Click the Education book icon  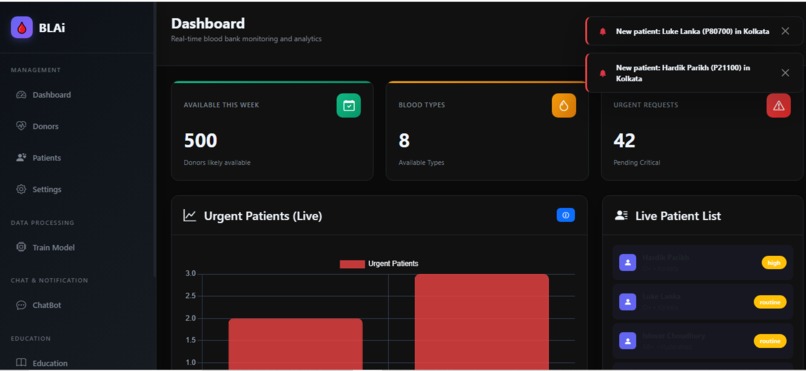pyautogui.click(x=21, y=363)
